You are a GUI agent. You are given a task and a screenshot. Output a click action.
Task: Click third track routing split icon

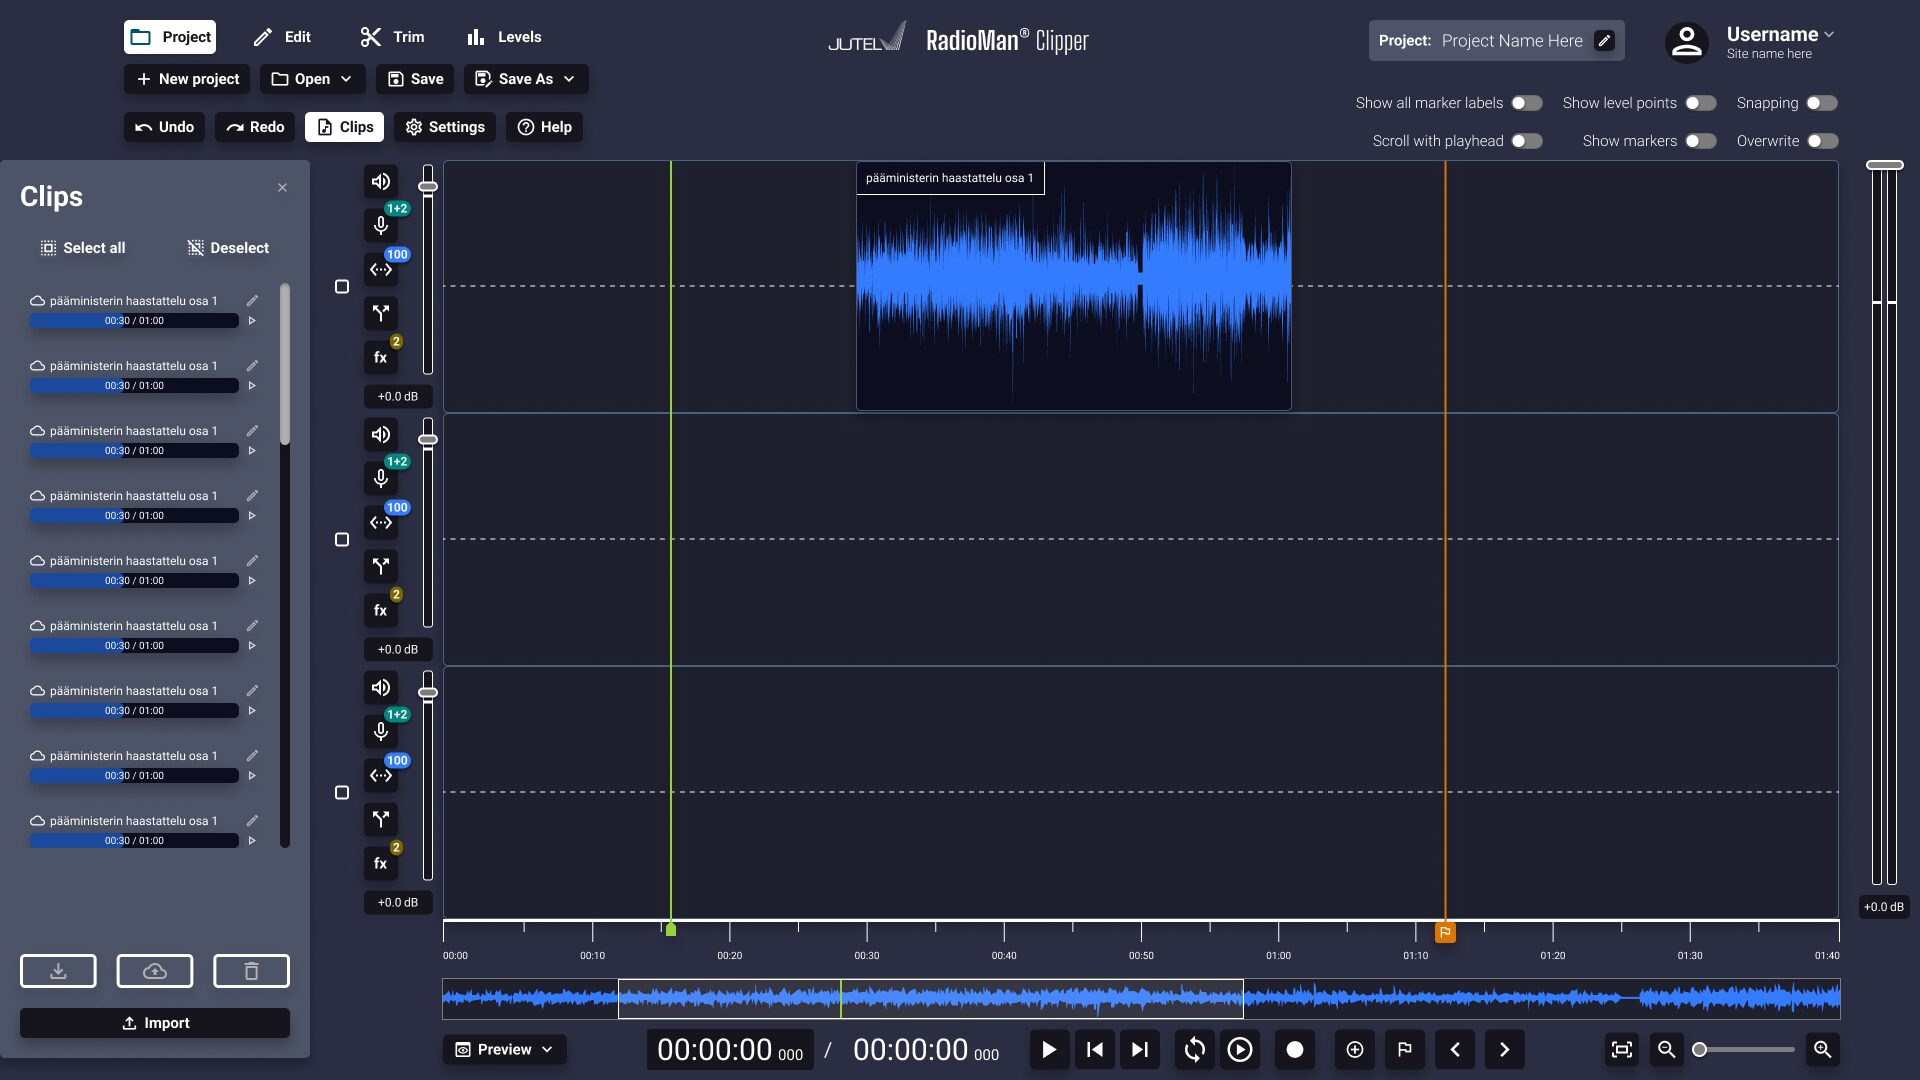tap(381, 819)
